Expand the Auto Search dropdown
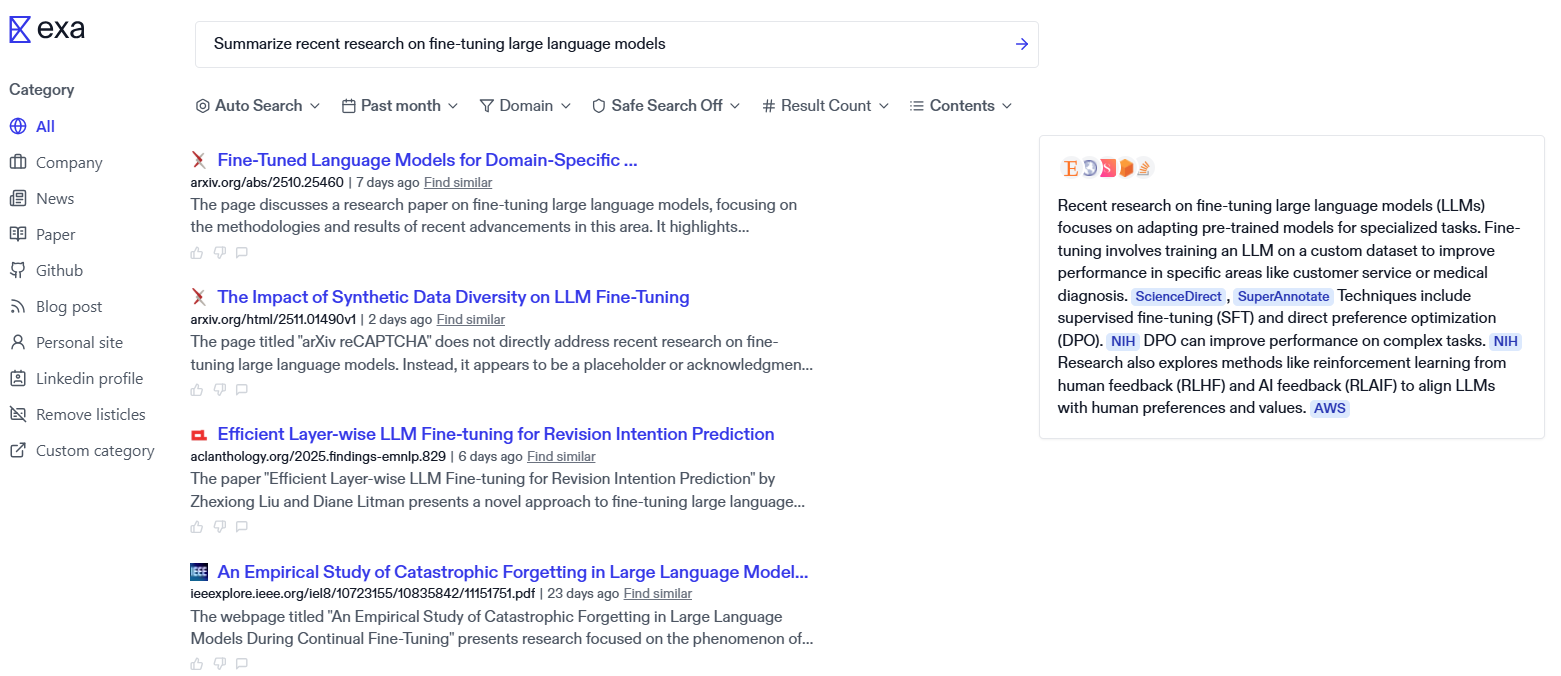 (x=257, y=106)
